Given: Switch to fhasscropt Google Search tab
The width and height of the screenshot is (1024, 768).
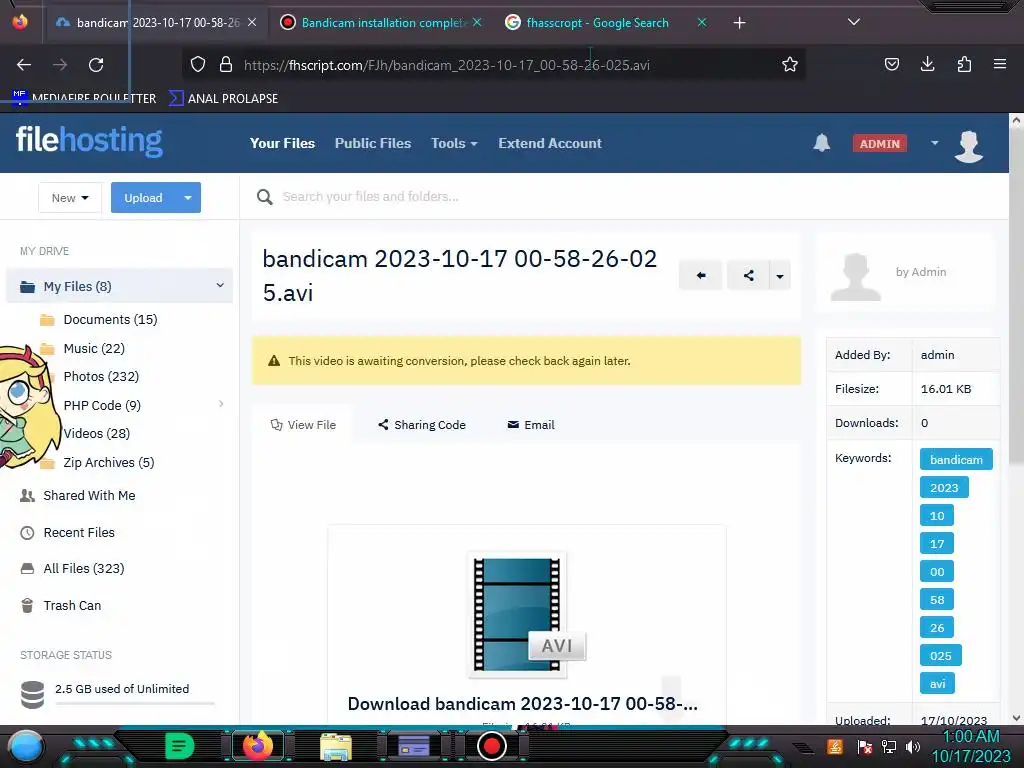Looking at the screenshot, I should tap(597, 23).
